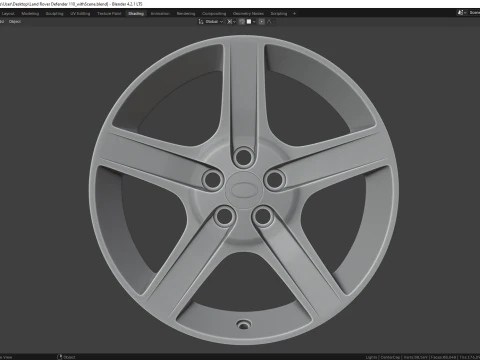
Task: Open the proportional editing falloff icon
Action: (271, 22)
